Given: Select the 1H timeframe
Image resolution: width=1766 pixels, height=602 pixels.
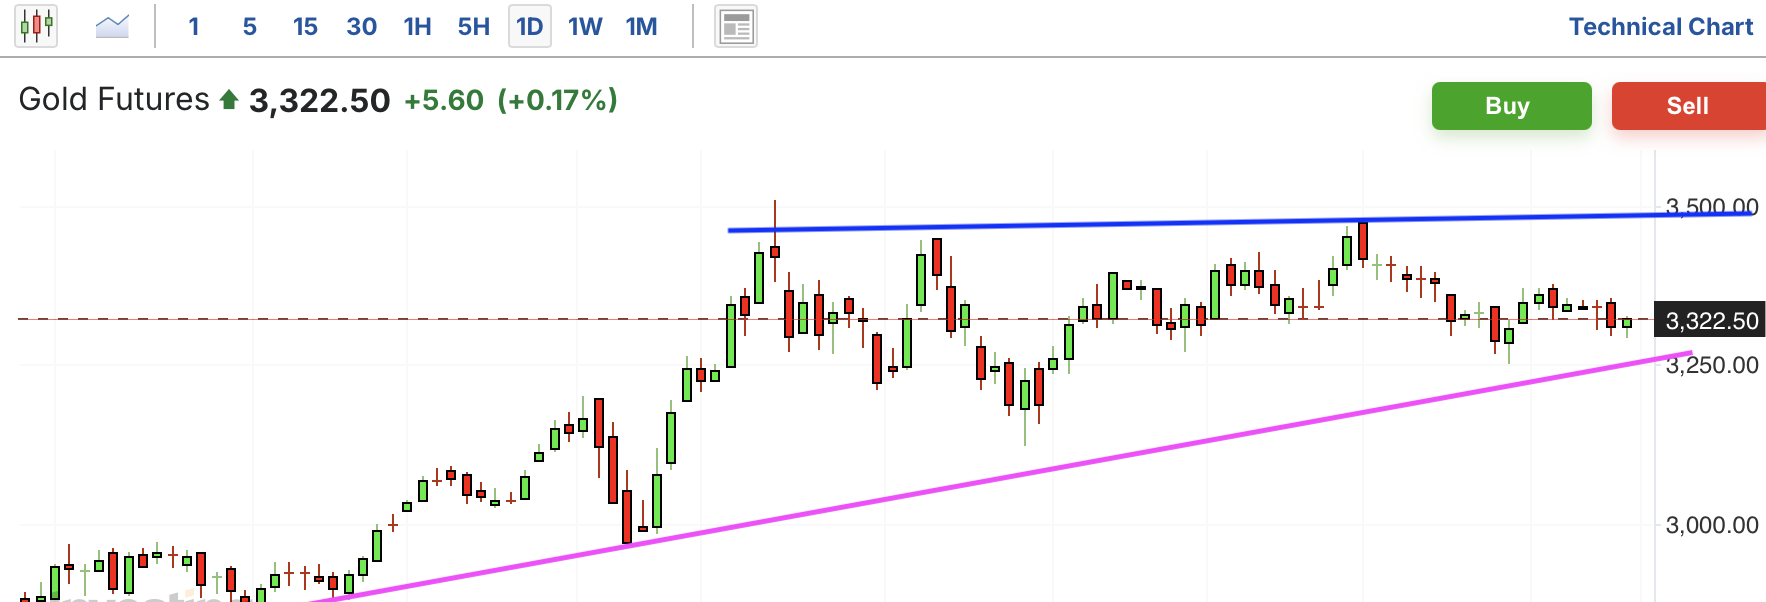Looking at the screenshot, I should (x=417, y=26).
